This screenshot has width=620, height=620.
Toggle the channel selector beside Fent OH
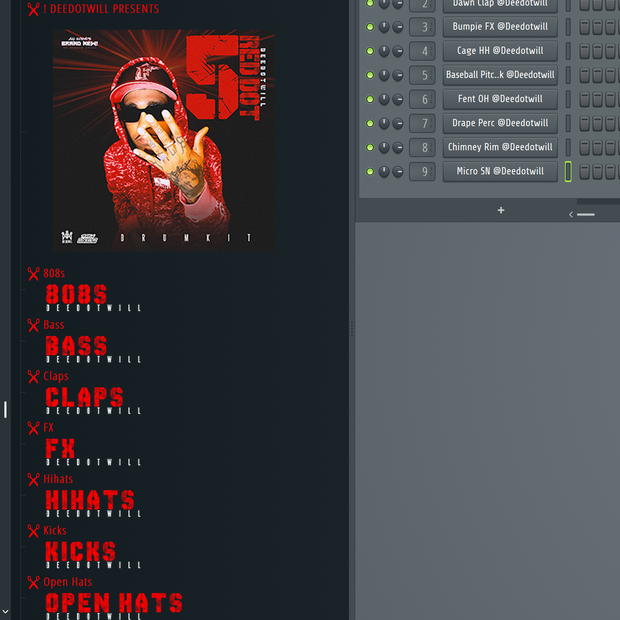click(568, 99)
